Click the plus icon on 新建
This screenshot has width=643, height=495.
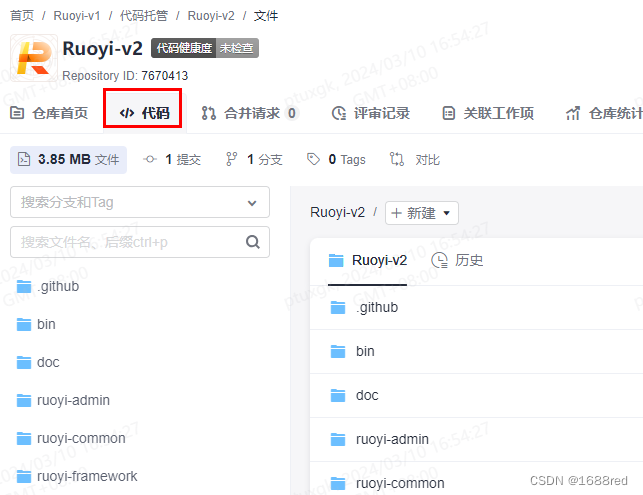396,213
